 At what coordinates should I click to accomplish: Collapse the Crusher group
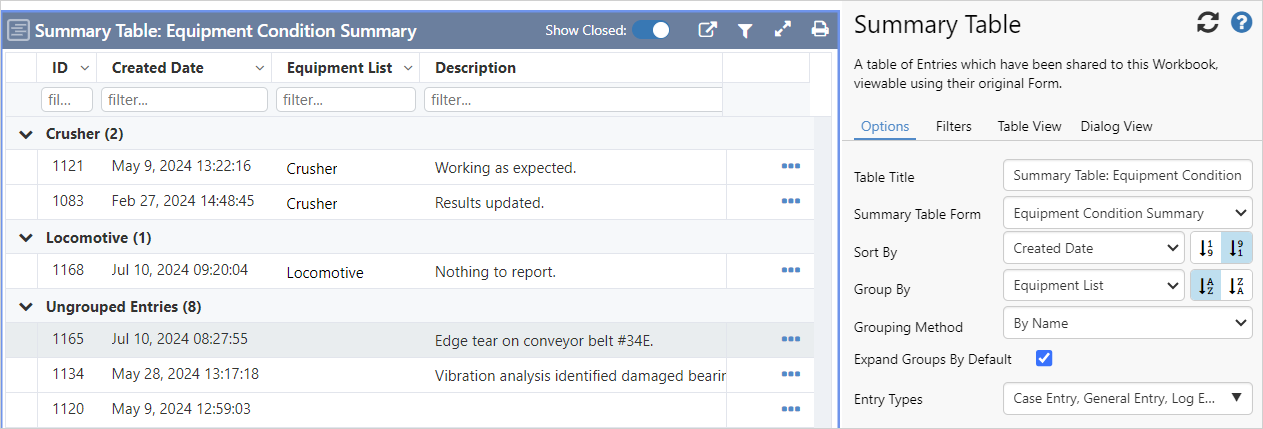pyautogui.click(x=27, y=134)
